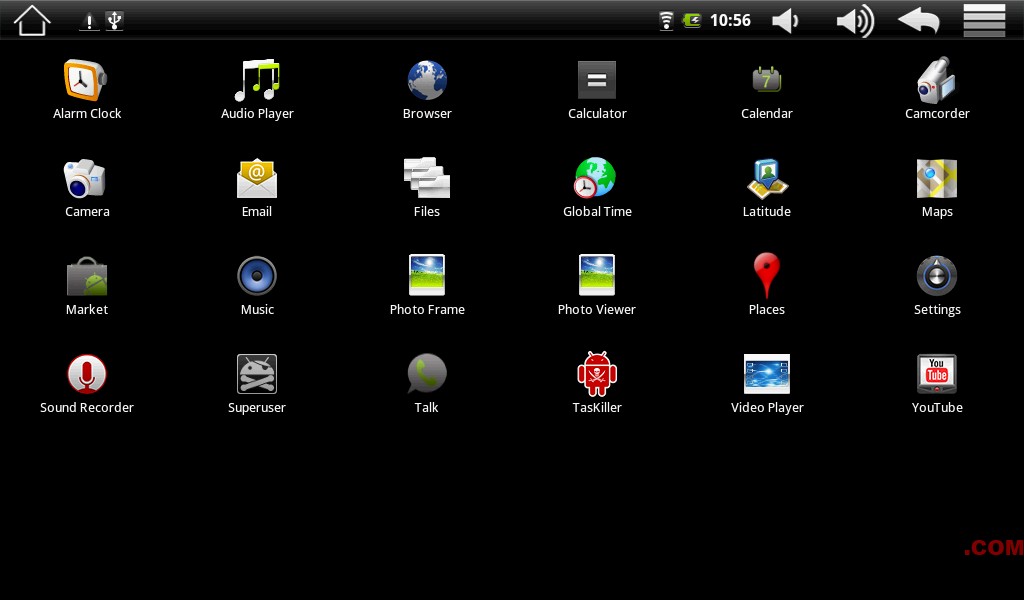
Task: Open the YouTube app
Action: tap(936, 374)
